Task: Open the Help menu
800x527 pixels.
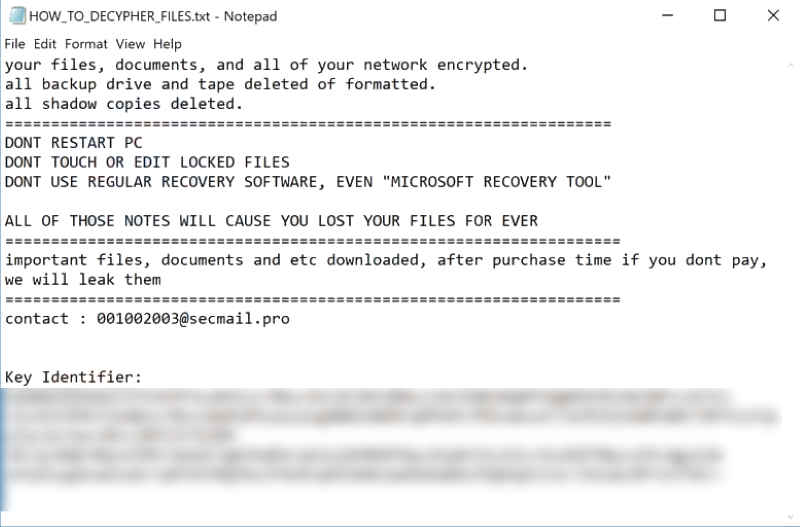Action: (168, 44)
